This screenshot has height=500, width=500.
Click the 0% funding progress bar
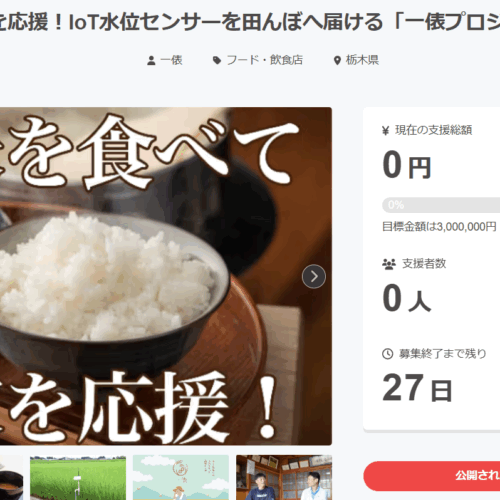click(441, 205)
